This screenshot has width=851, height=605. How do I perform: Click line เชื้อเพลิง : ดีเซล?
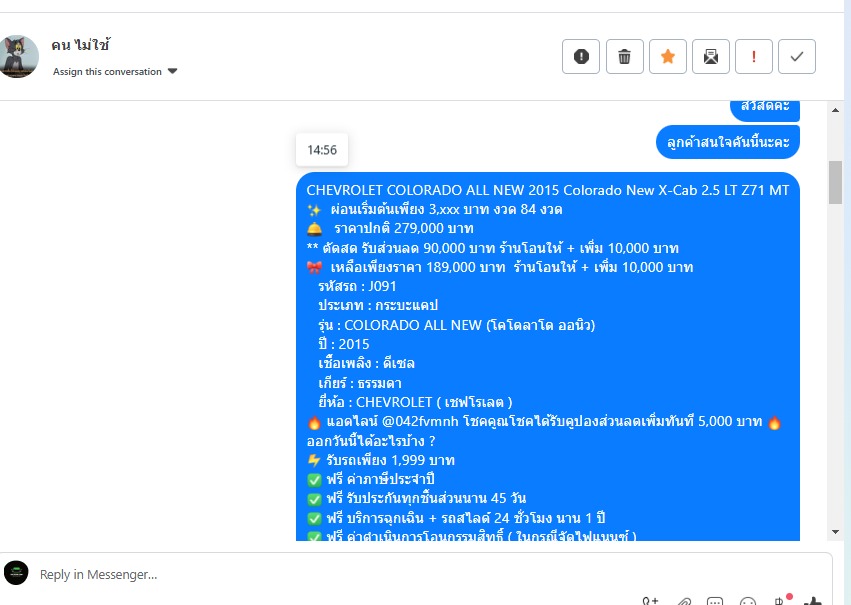coord(366,364)
